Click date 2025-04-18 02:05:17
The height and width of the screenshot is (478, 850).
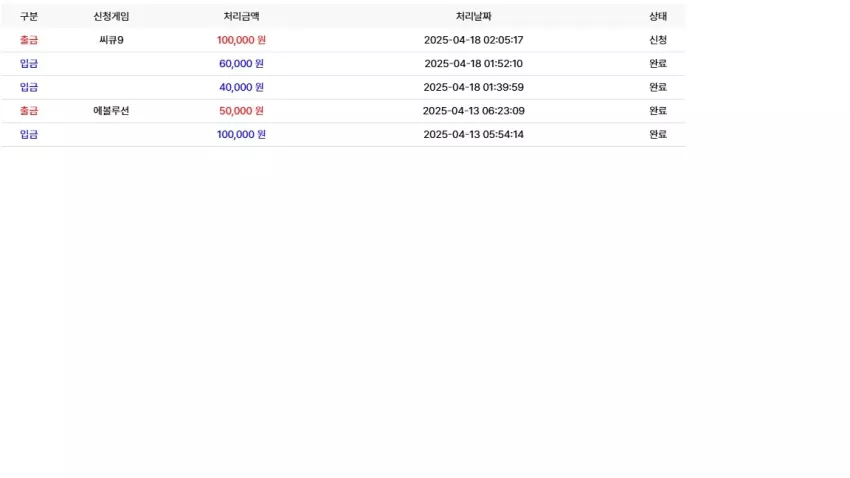click(473, 40)
